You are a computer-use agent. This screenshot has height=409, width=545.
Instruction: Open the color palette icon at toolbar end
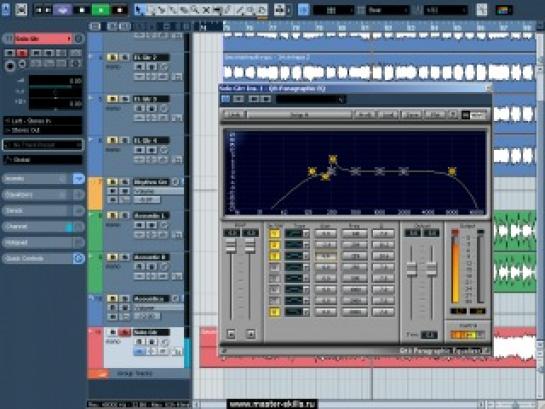(503, 10)
